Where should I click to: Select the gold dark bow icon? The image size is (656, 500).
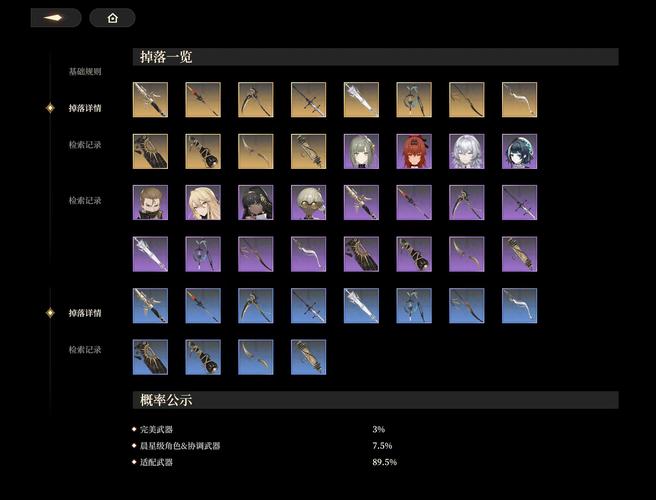[466, 100]
